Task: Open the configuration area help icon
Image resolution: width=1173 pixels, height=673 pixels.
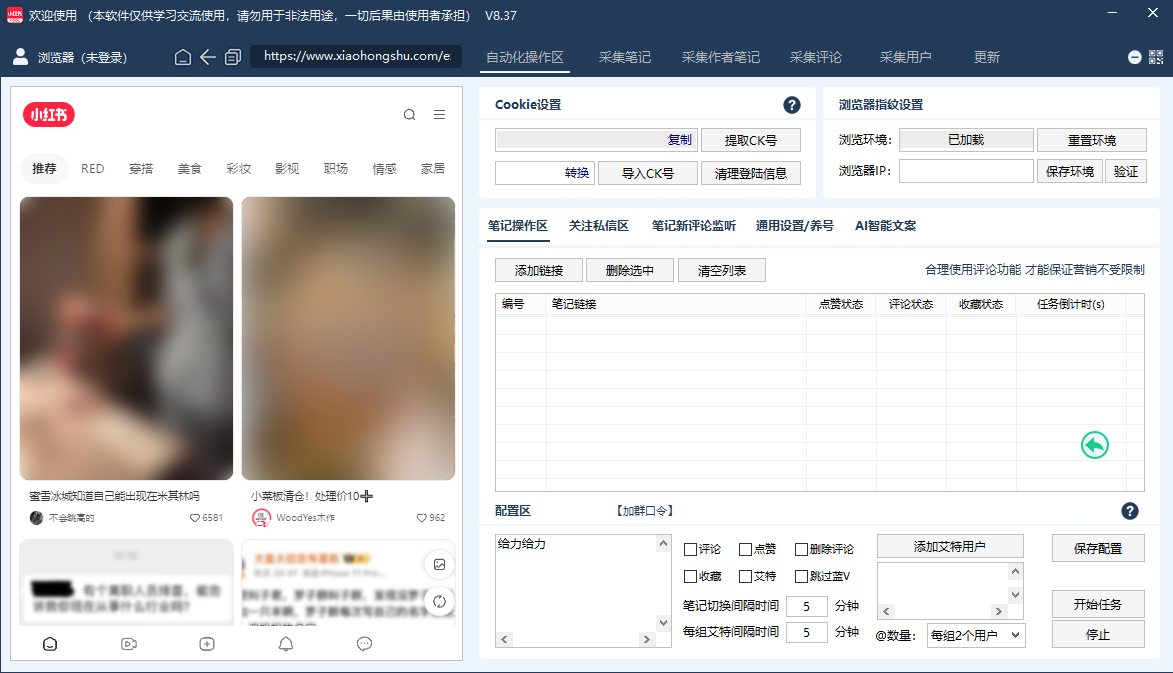Action: [1130, 511]
